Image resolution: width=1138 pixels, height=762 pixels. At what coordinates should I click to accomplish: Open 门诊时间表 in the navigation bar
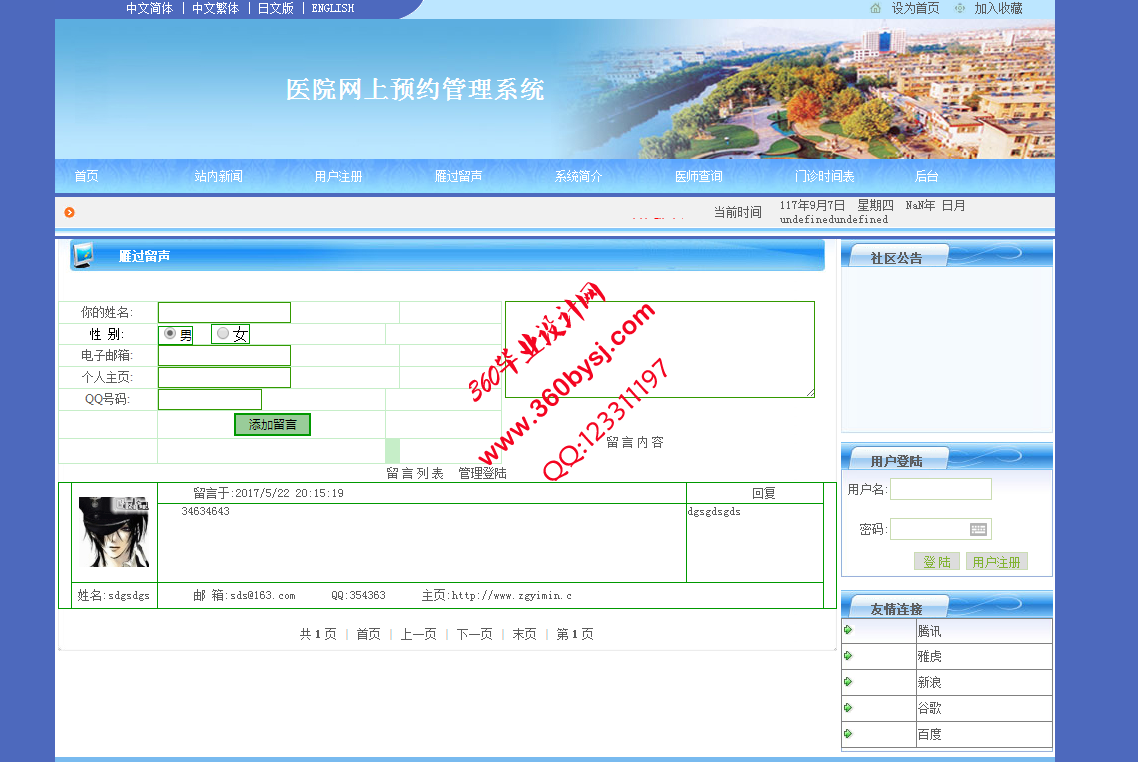tap(824, 176)
